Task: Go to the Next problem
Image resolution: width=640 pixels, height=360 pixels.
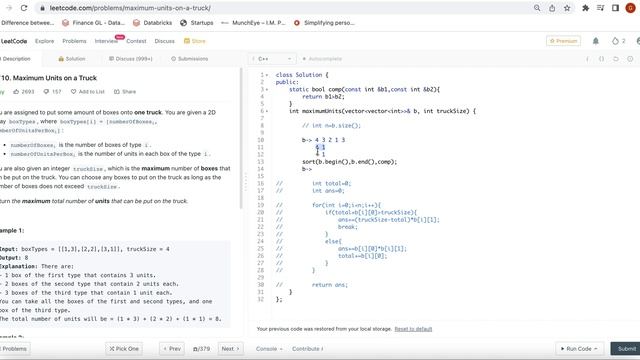Action: click(231, 349)
